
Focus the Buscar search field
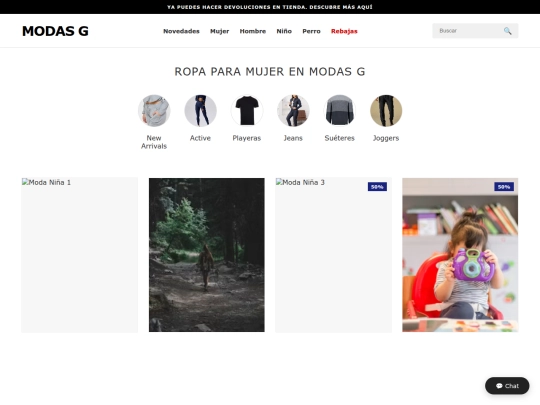pyautogui.click(x=475, y=31)
